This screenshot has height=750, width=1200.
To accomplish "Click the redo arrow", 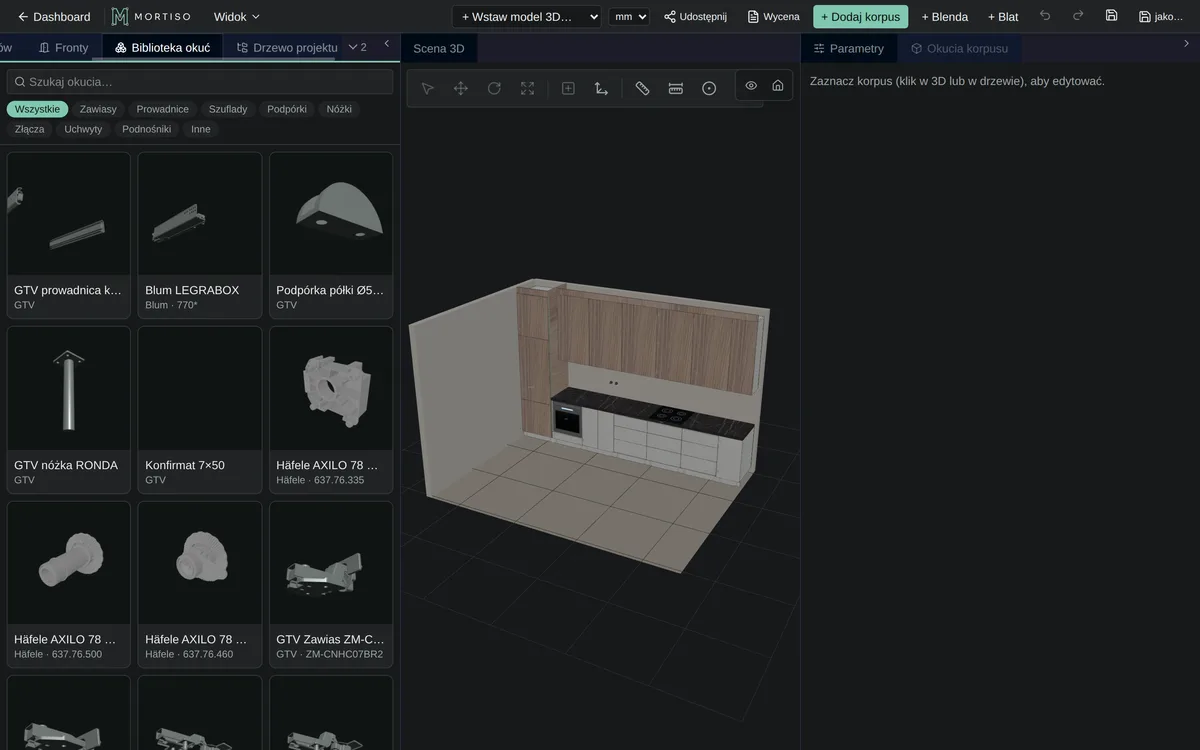I will pyautogui.click(x=1078, y=16).
